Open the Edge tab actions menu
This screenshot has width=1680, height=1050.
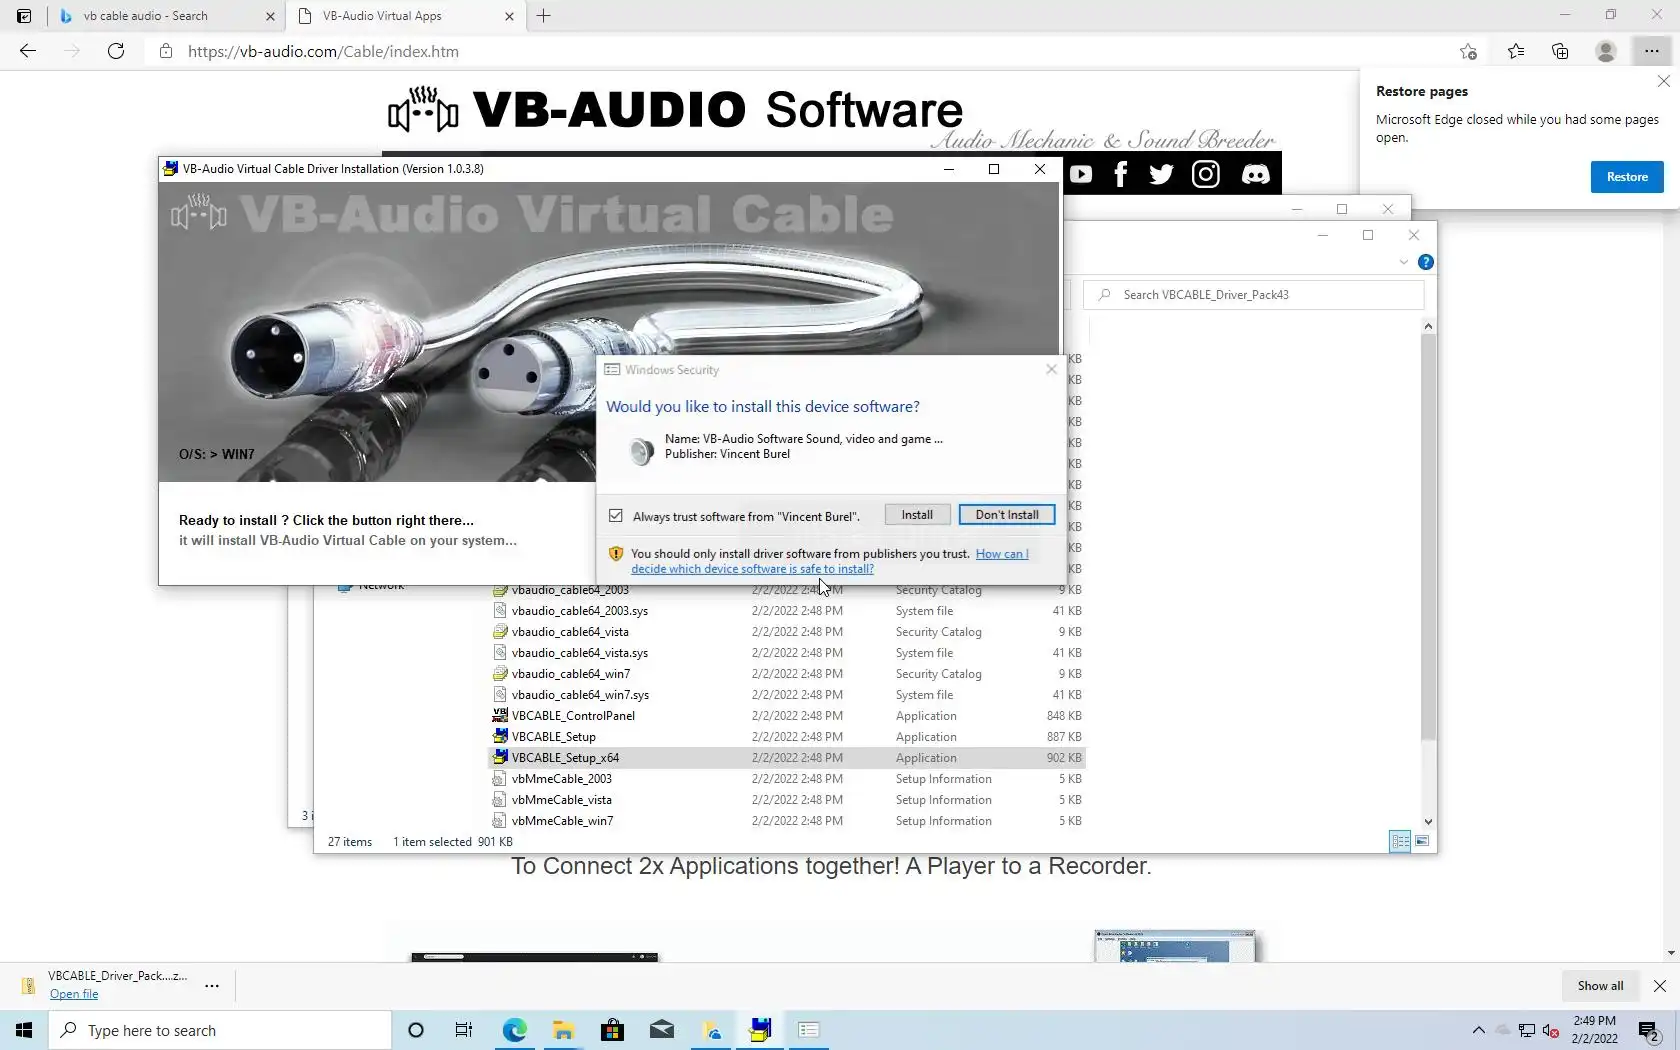pos(24,16)
